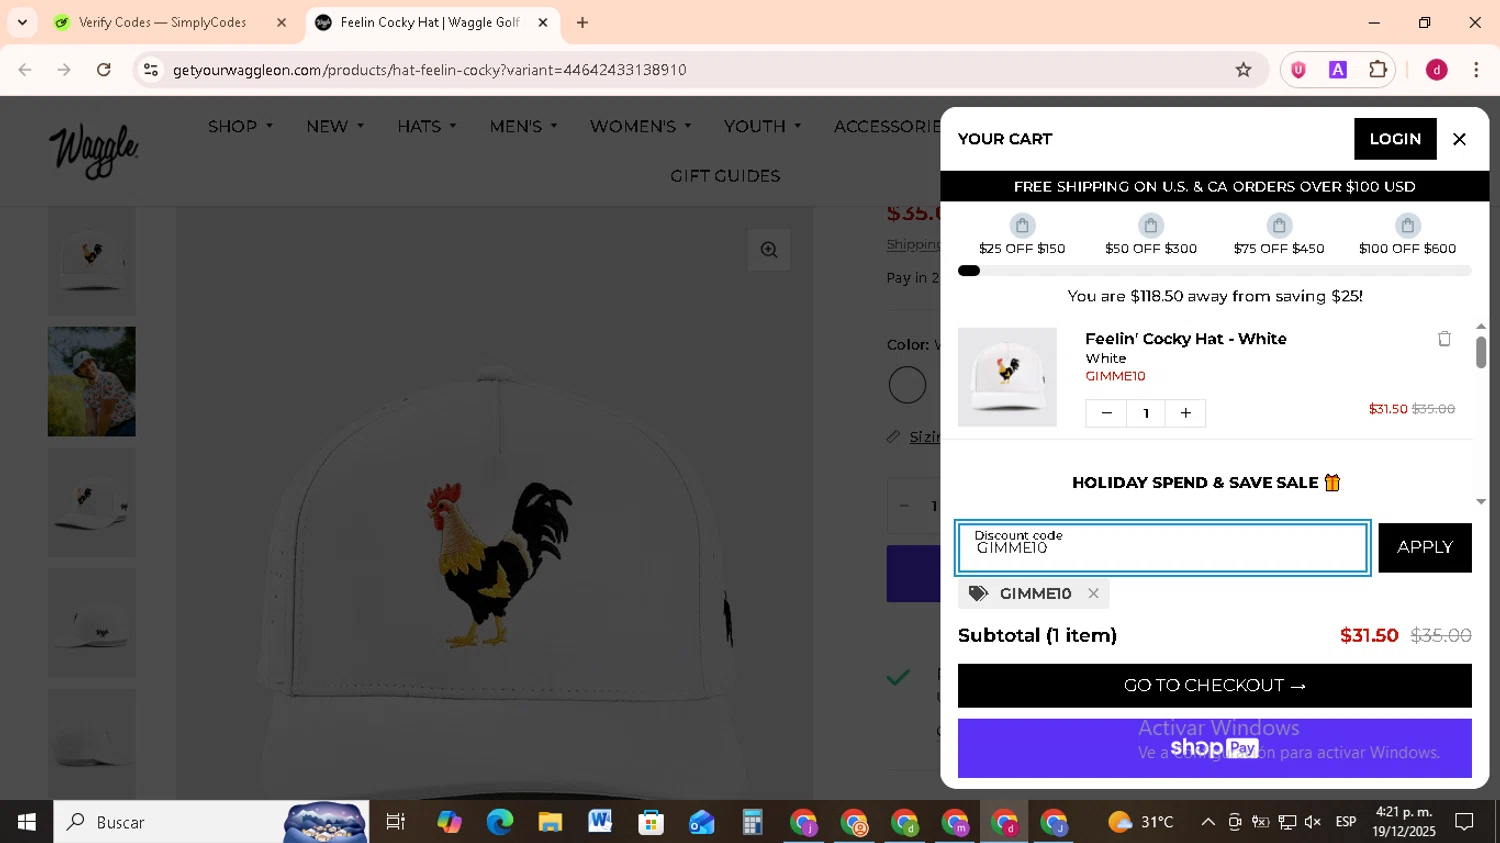Pay with Shop Pay button
The image size is (1500, 843).
point(1214,748)
